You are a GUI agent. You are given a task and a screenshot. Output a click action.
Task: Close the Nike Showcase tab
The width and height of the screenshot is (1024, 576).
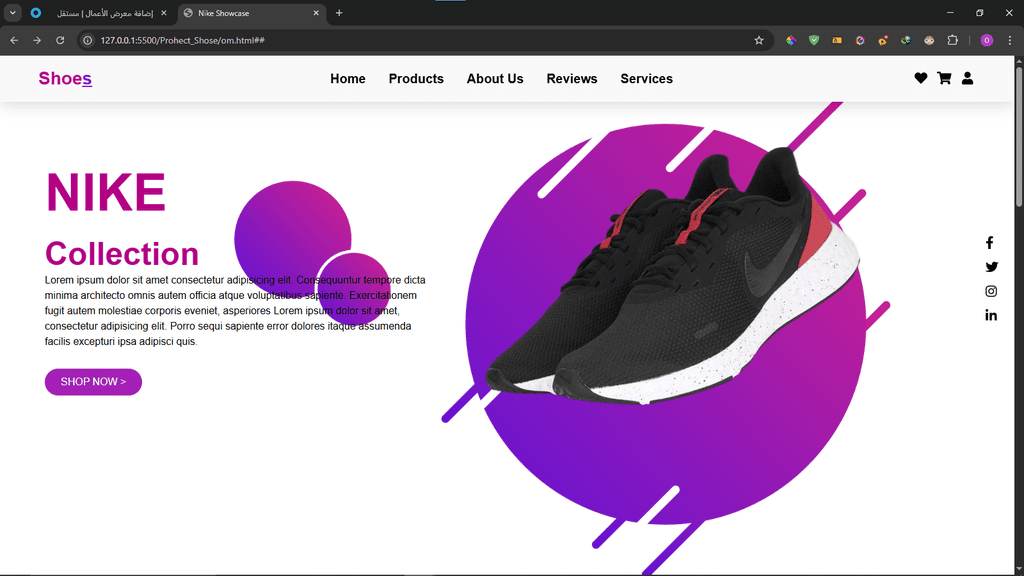pyautogui.click(x=316, y=13)
